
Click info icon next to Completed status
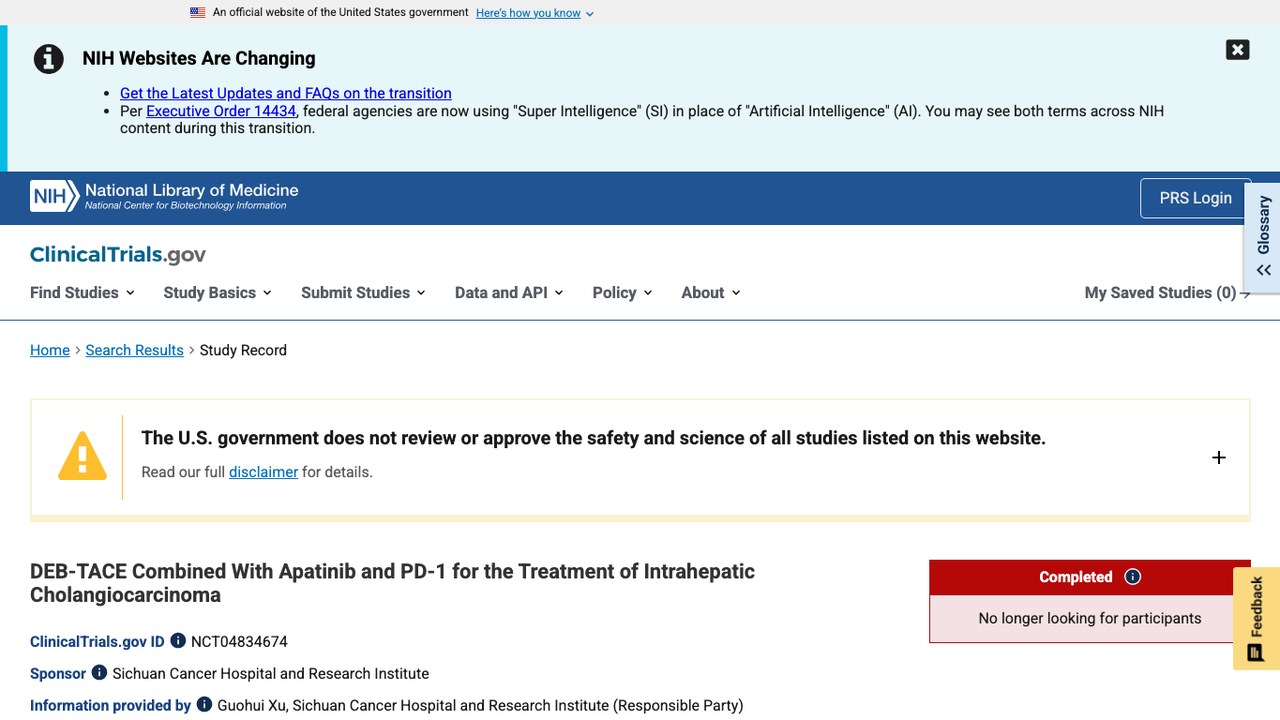tap(1132, 577)
